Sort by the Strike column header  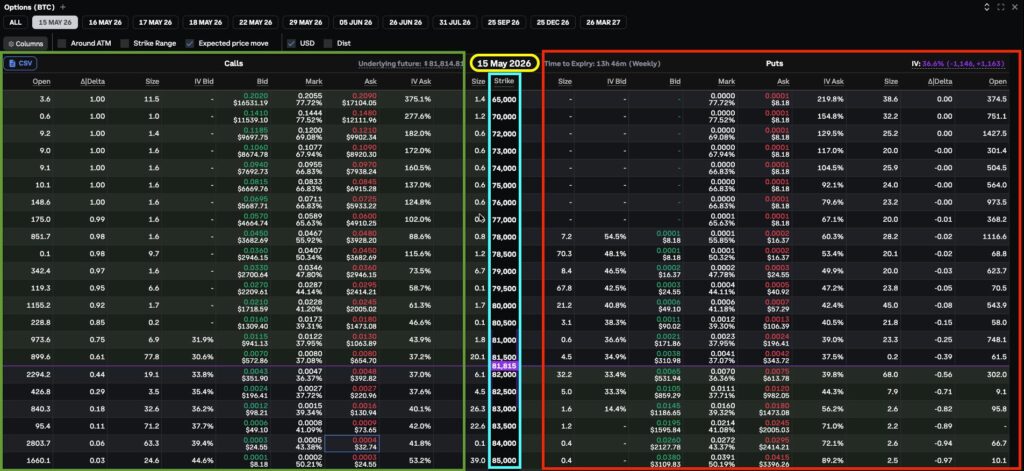pos(504,81)
